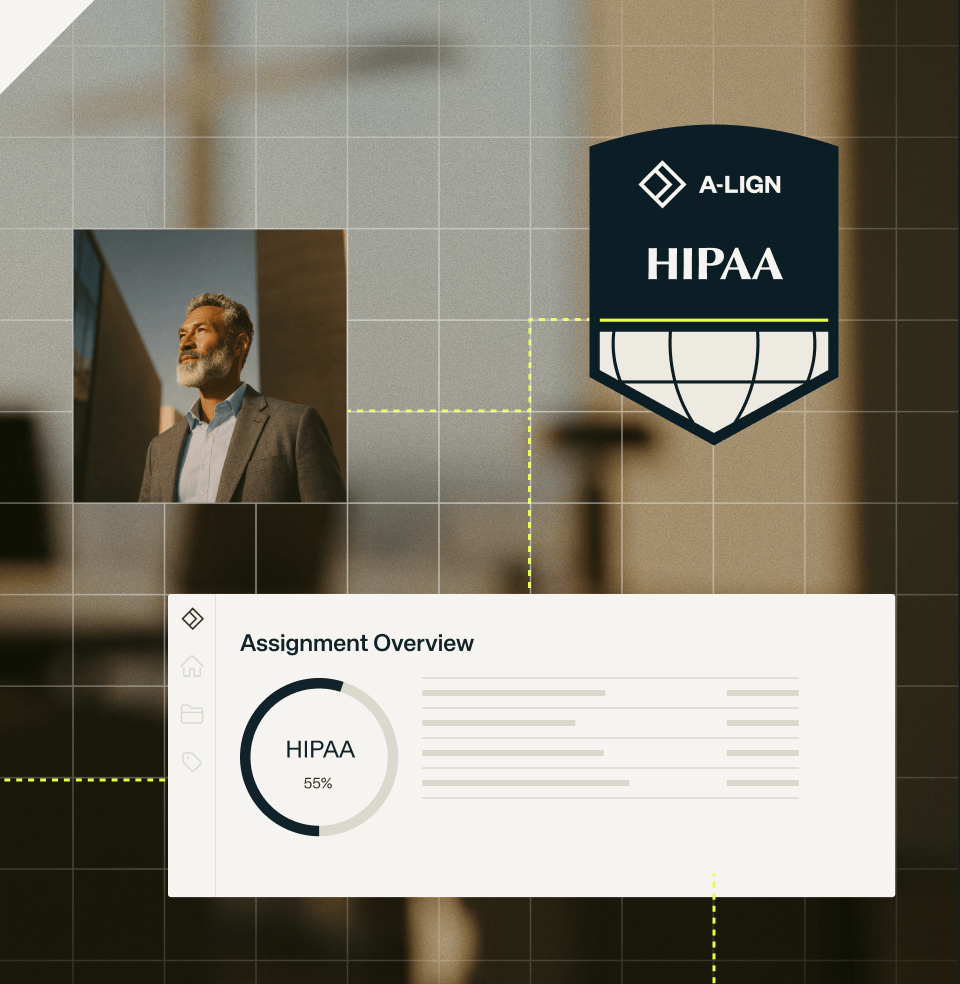Viewport: 960px width, 984px height.
Task: Click the globe graphic on the badge
Action: click(714, 382)
